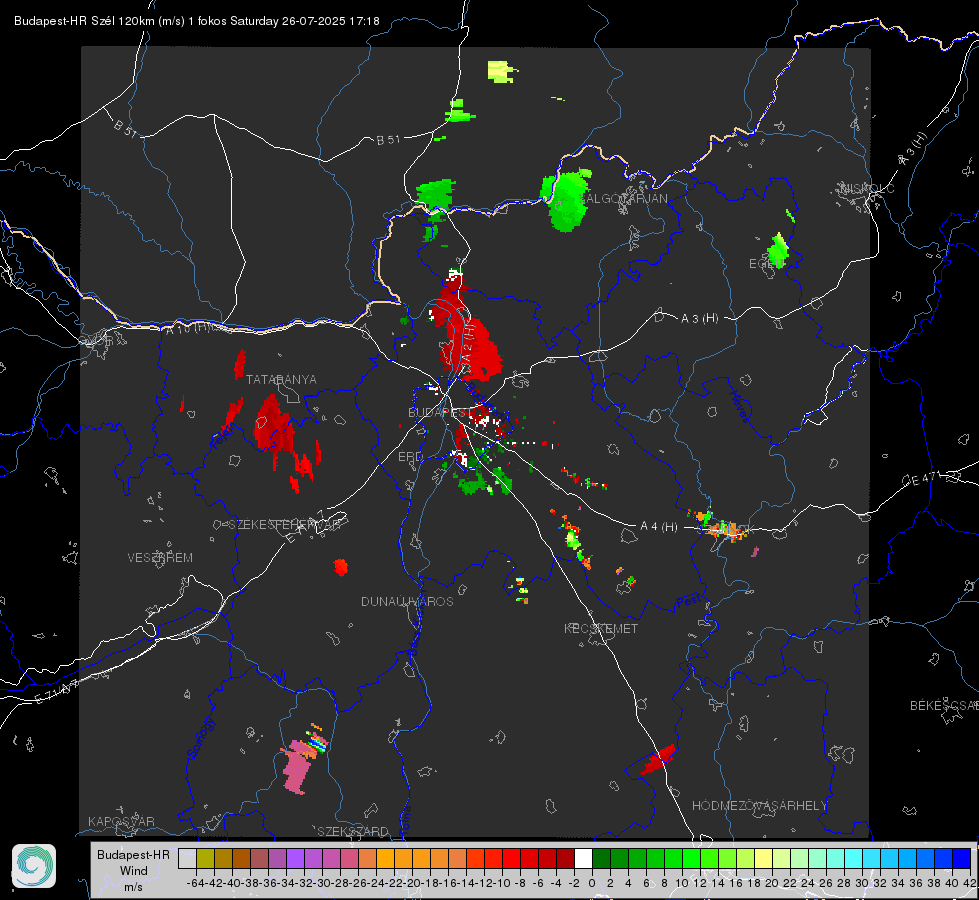Click the red echo on the road near Hódmezővásárhely
The width and height of the screenshot is (979, 900).
coord(659,759)
